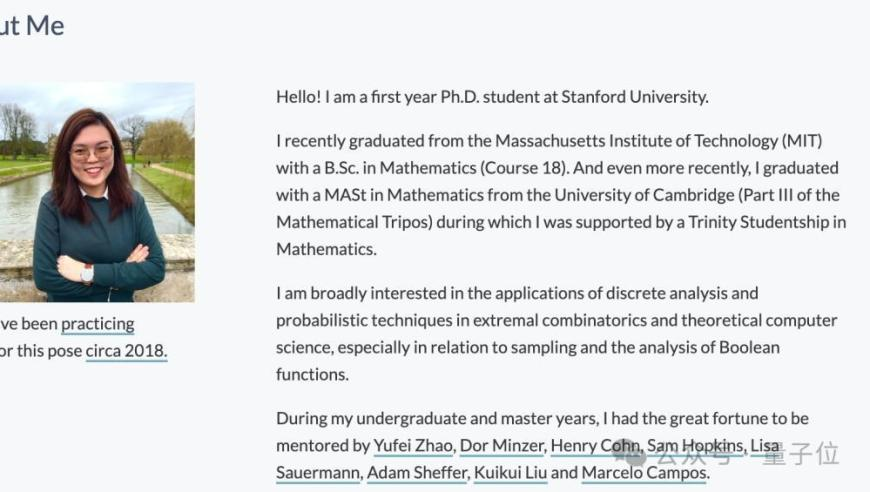This screenshot has height=492, width=870.
Task: Open the Yufei Zhao mentor link
Action: coord(413,445)
